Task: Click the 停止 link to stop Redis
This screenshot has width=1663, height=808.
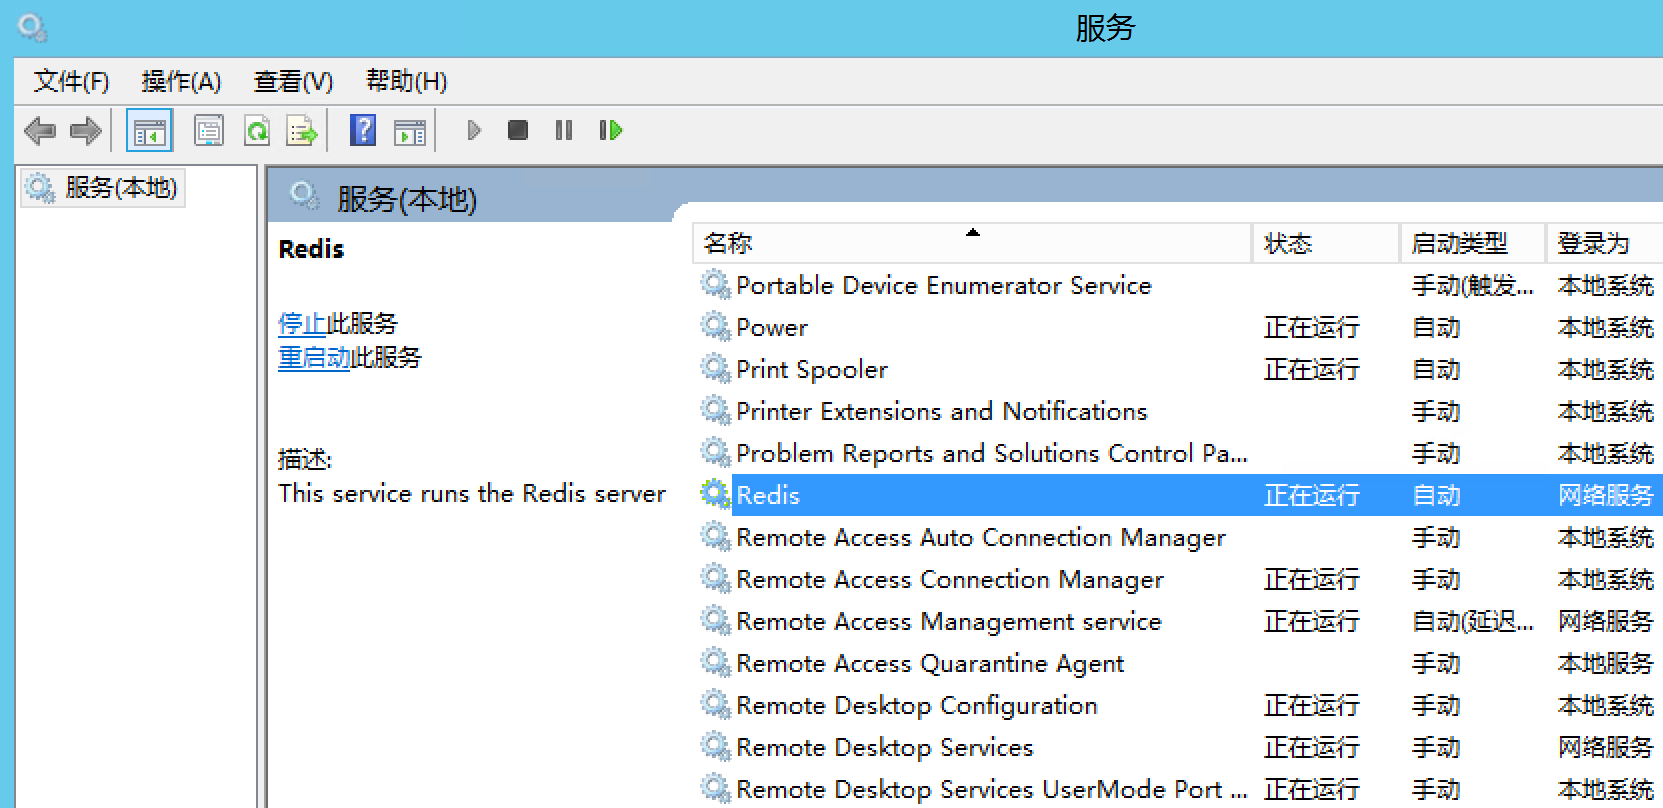Action: 302,323
